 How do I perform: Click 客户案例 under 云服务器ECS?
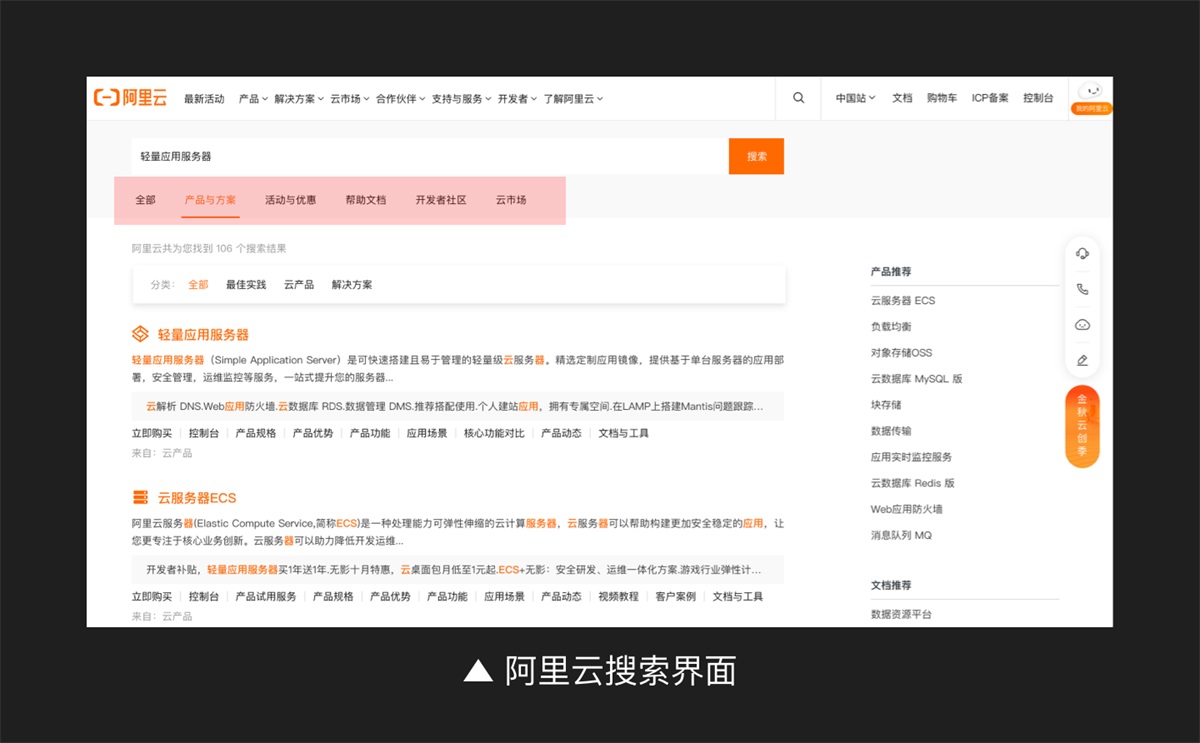coord(676,596)
